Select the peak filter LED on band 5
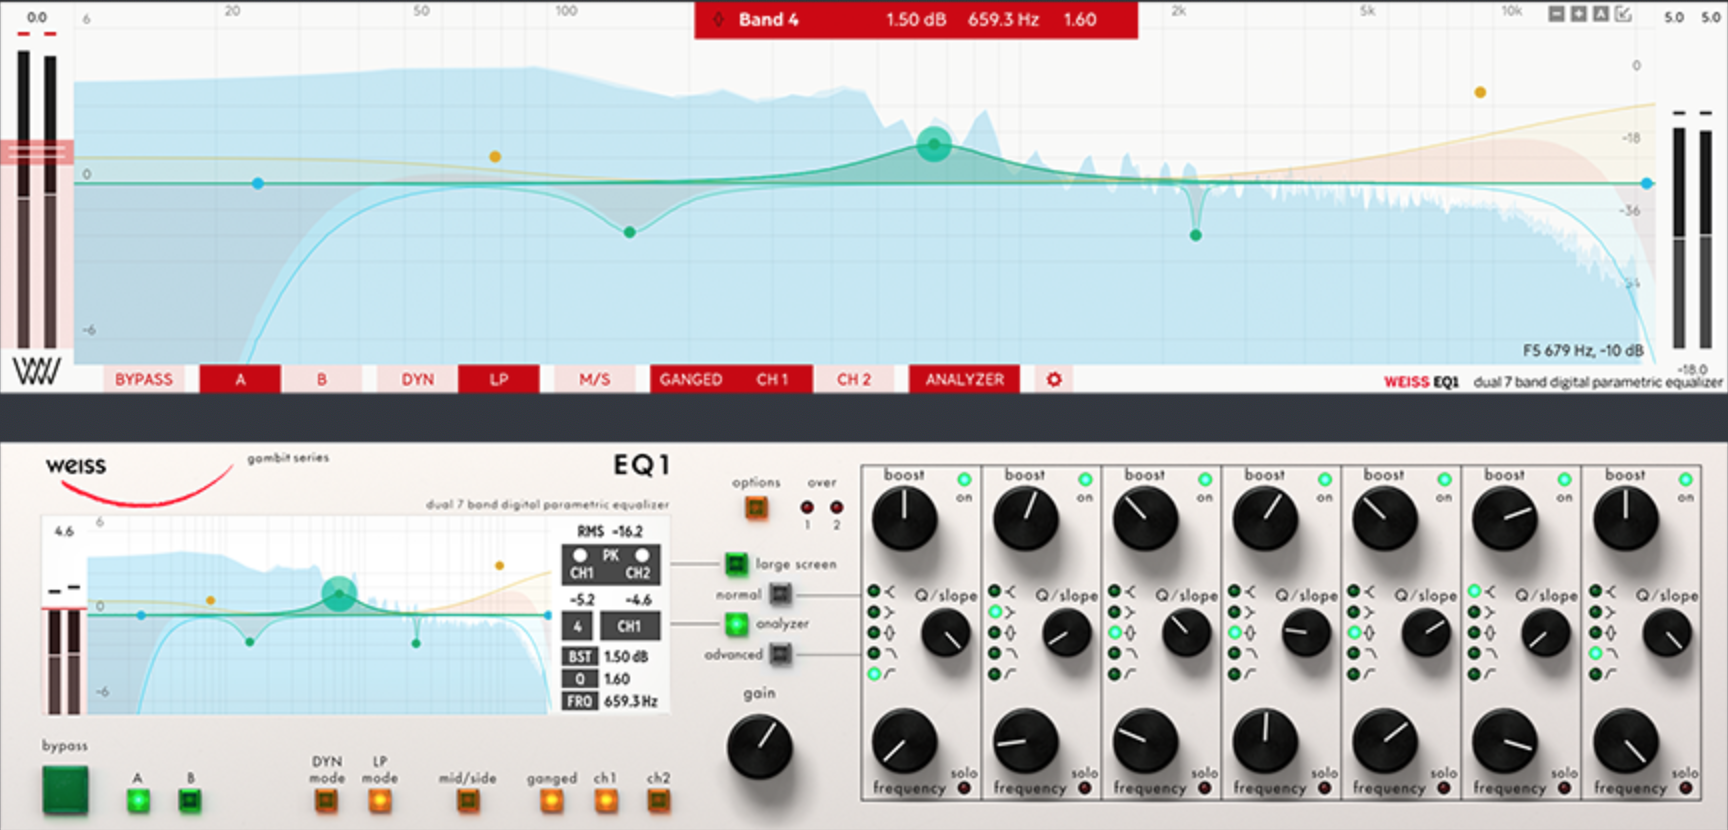The height and width of the screenshot is (830, 1728). point(1354,632)
